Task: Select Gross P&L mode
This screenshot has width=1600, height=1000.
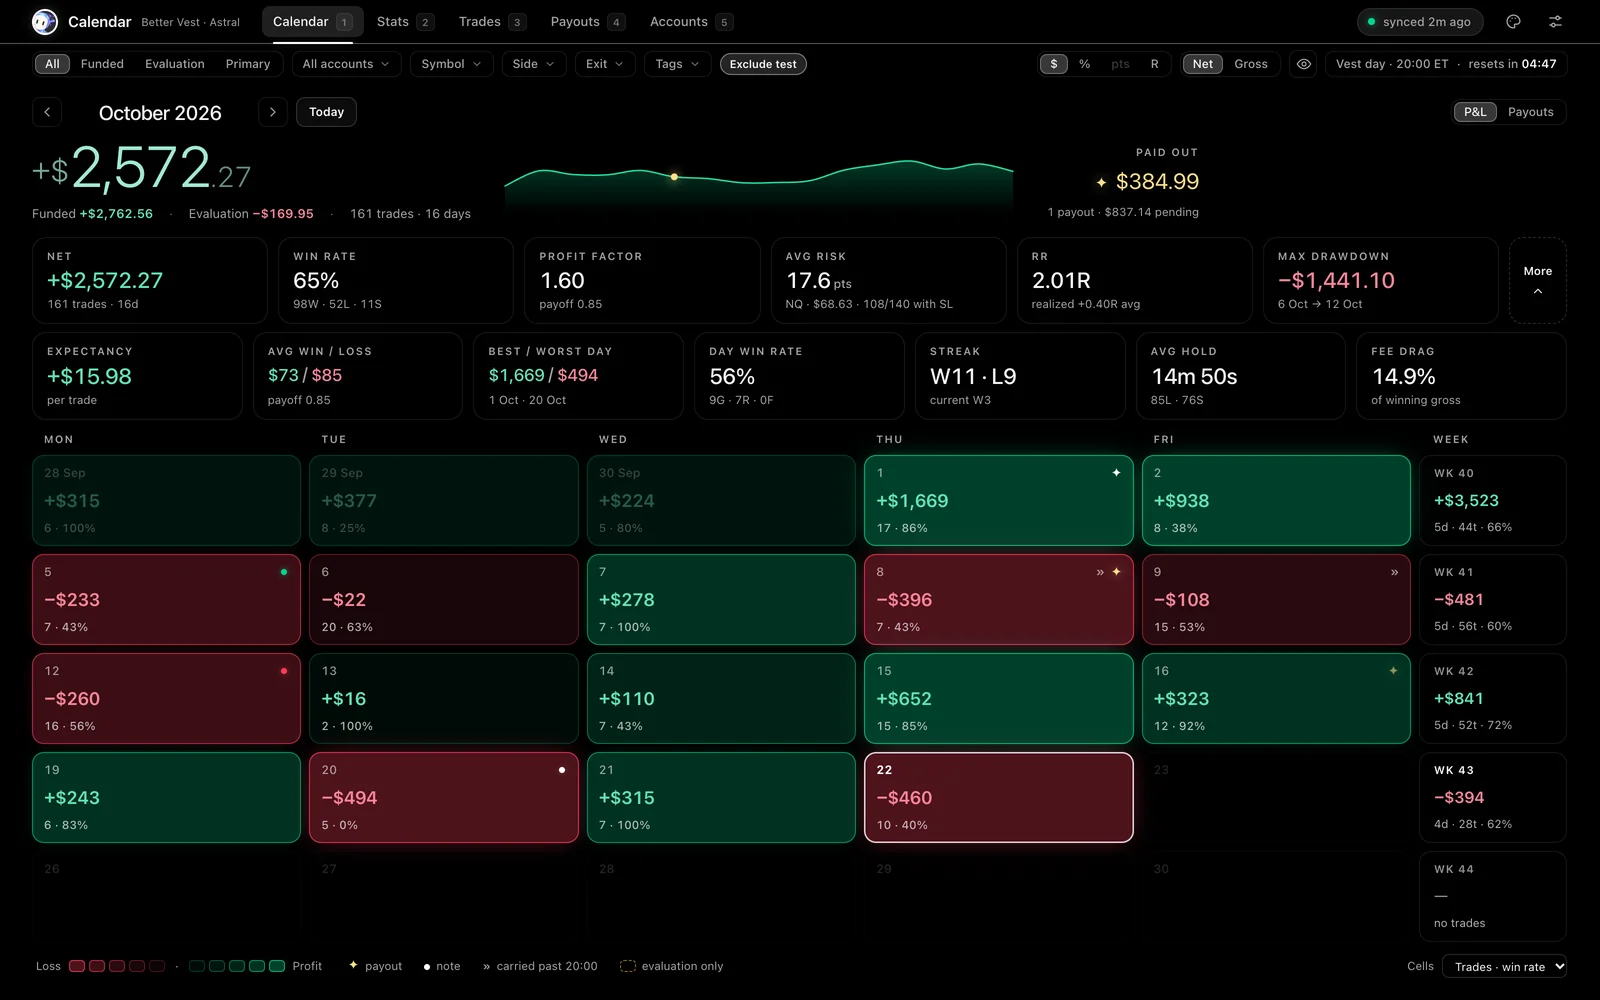Action: [1250, 64]
